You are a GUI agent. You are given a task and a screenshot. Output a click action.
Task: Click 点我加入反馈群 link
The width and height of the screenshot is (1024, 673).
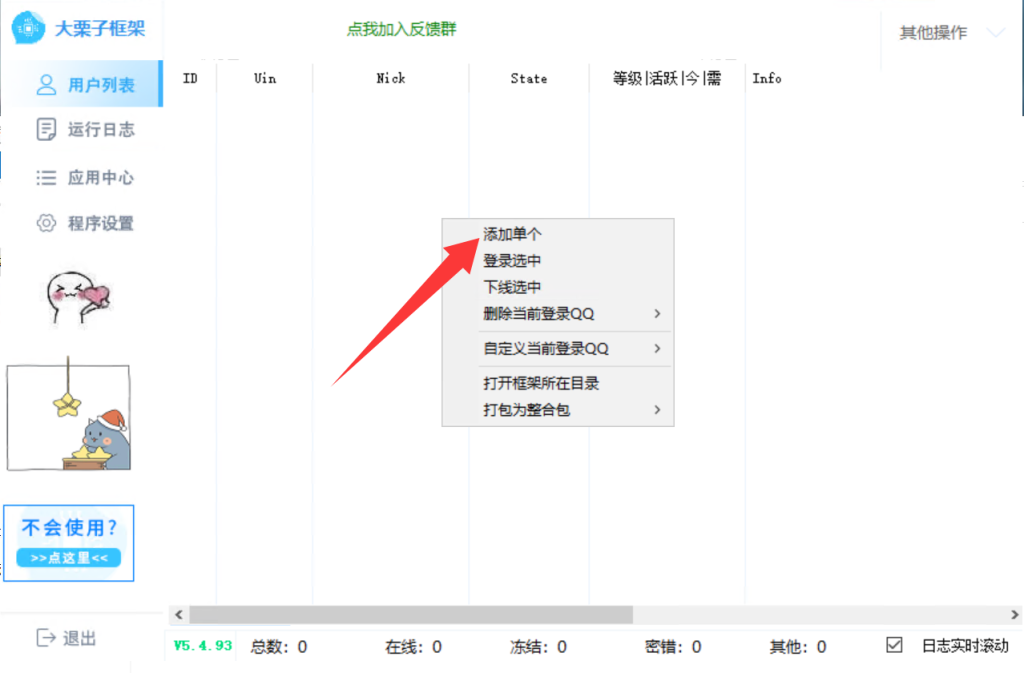click(401, 29)
